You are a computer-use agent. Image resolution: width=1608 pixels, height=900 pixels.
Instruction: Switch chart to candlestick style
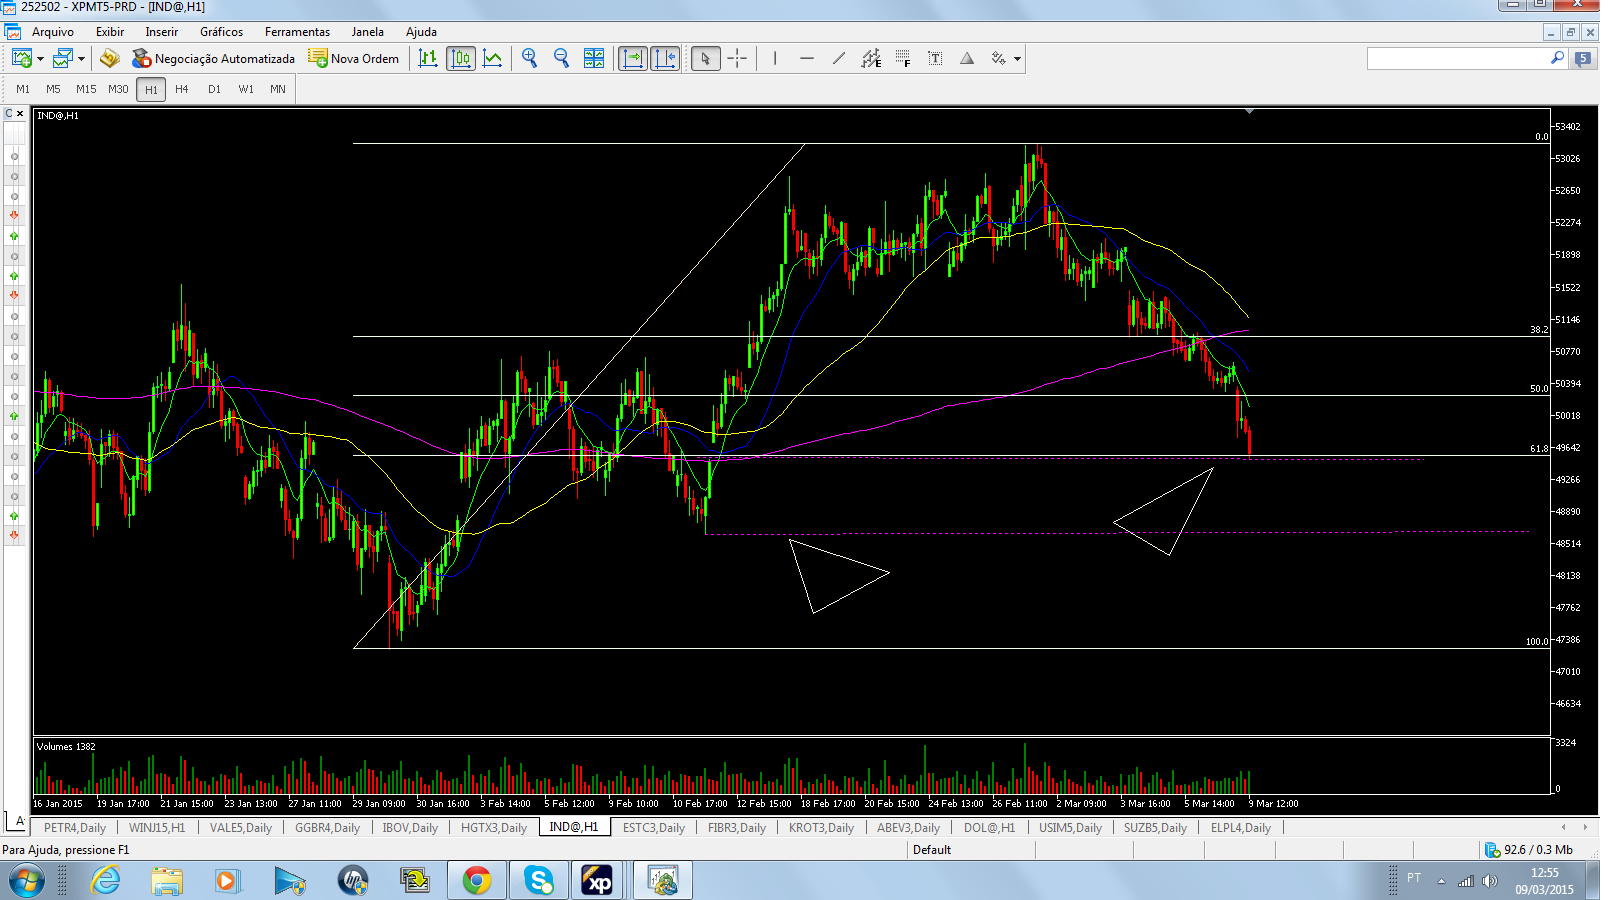[461, 59]
